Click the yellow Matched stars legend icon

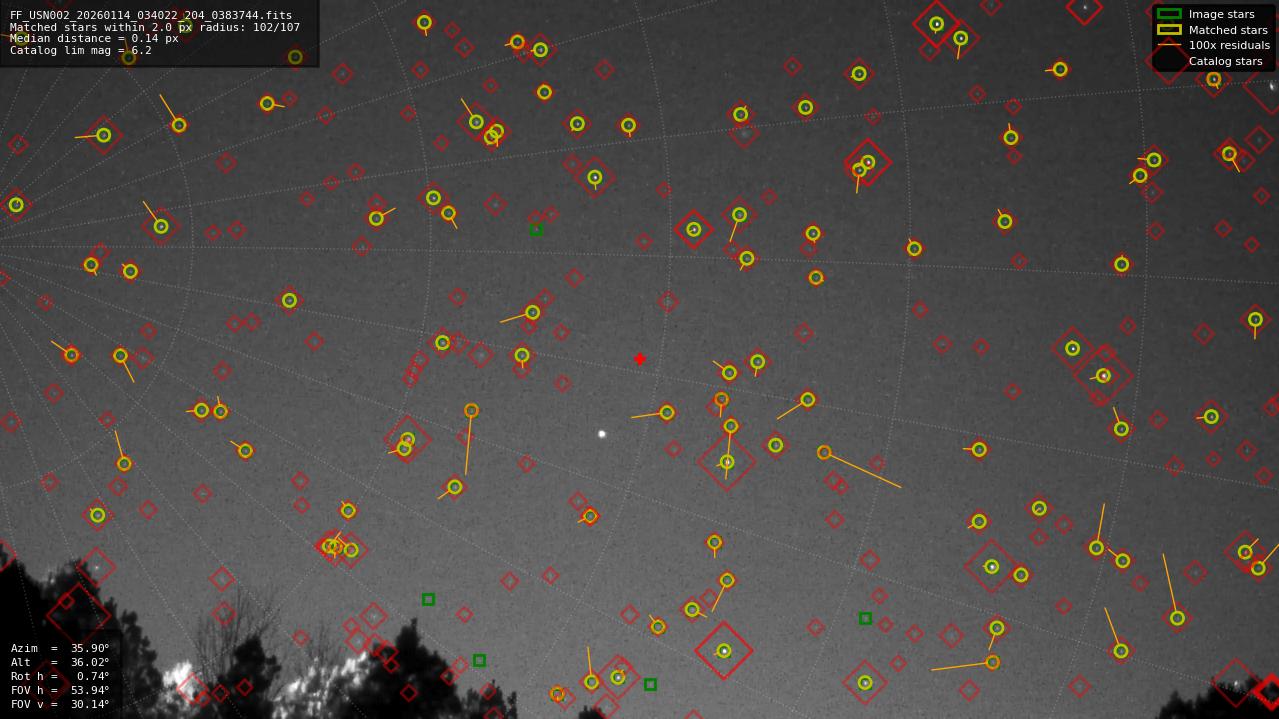click(1169, 30)
